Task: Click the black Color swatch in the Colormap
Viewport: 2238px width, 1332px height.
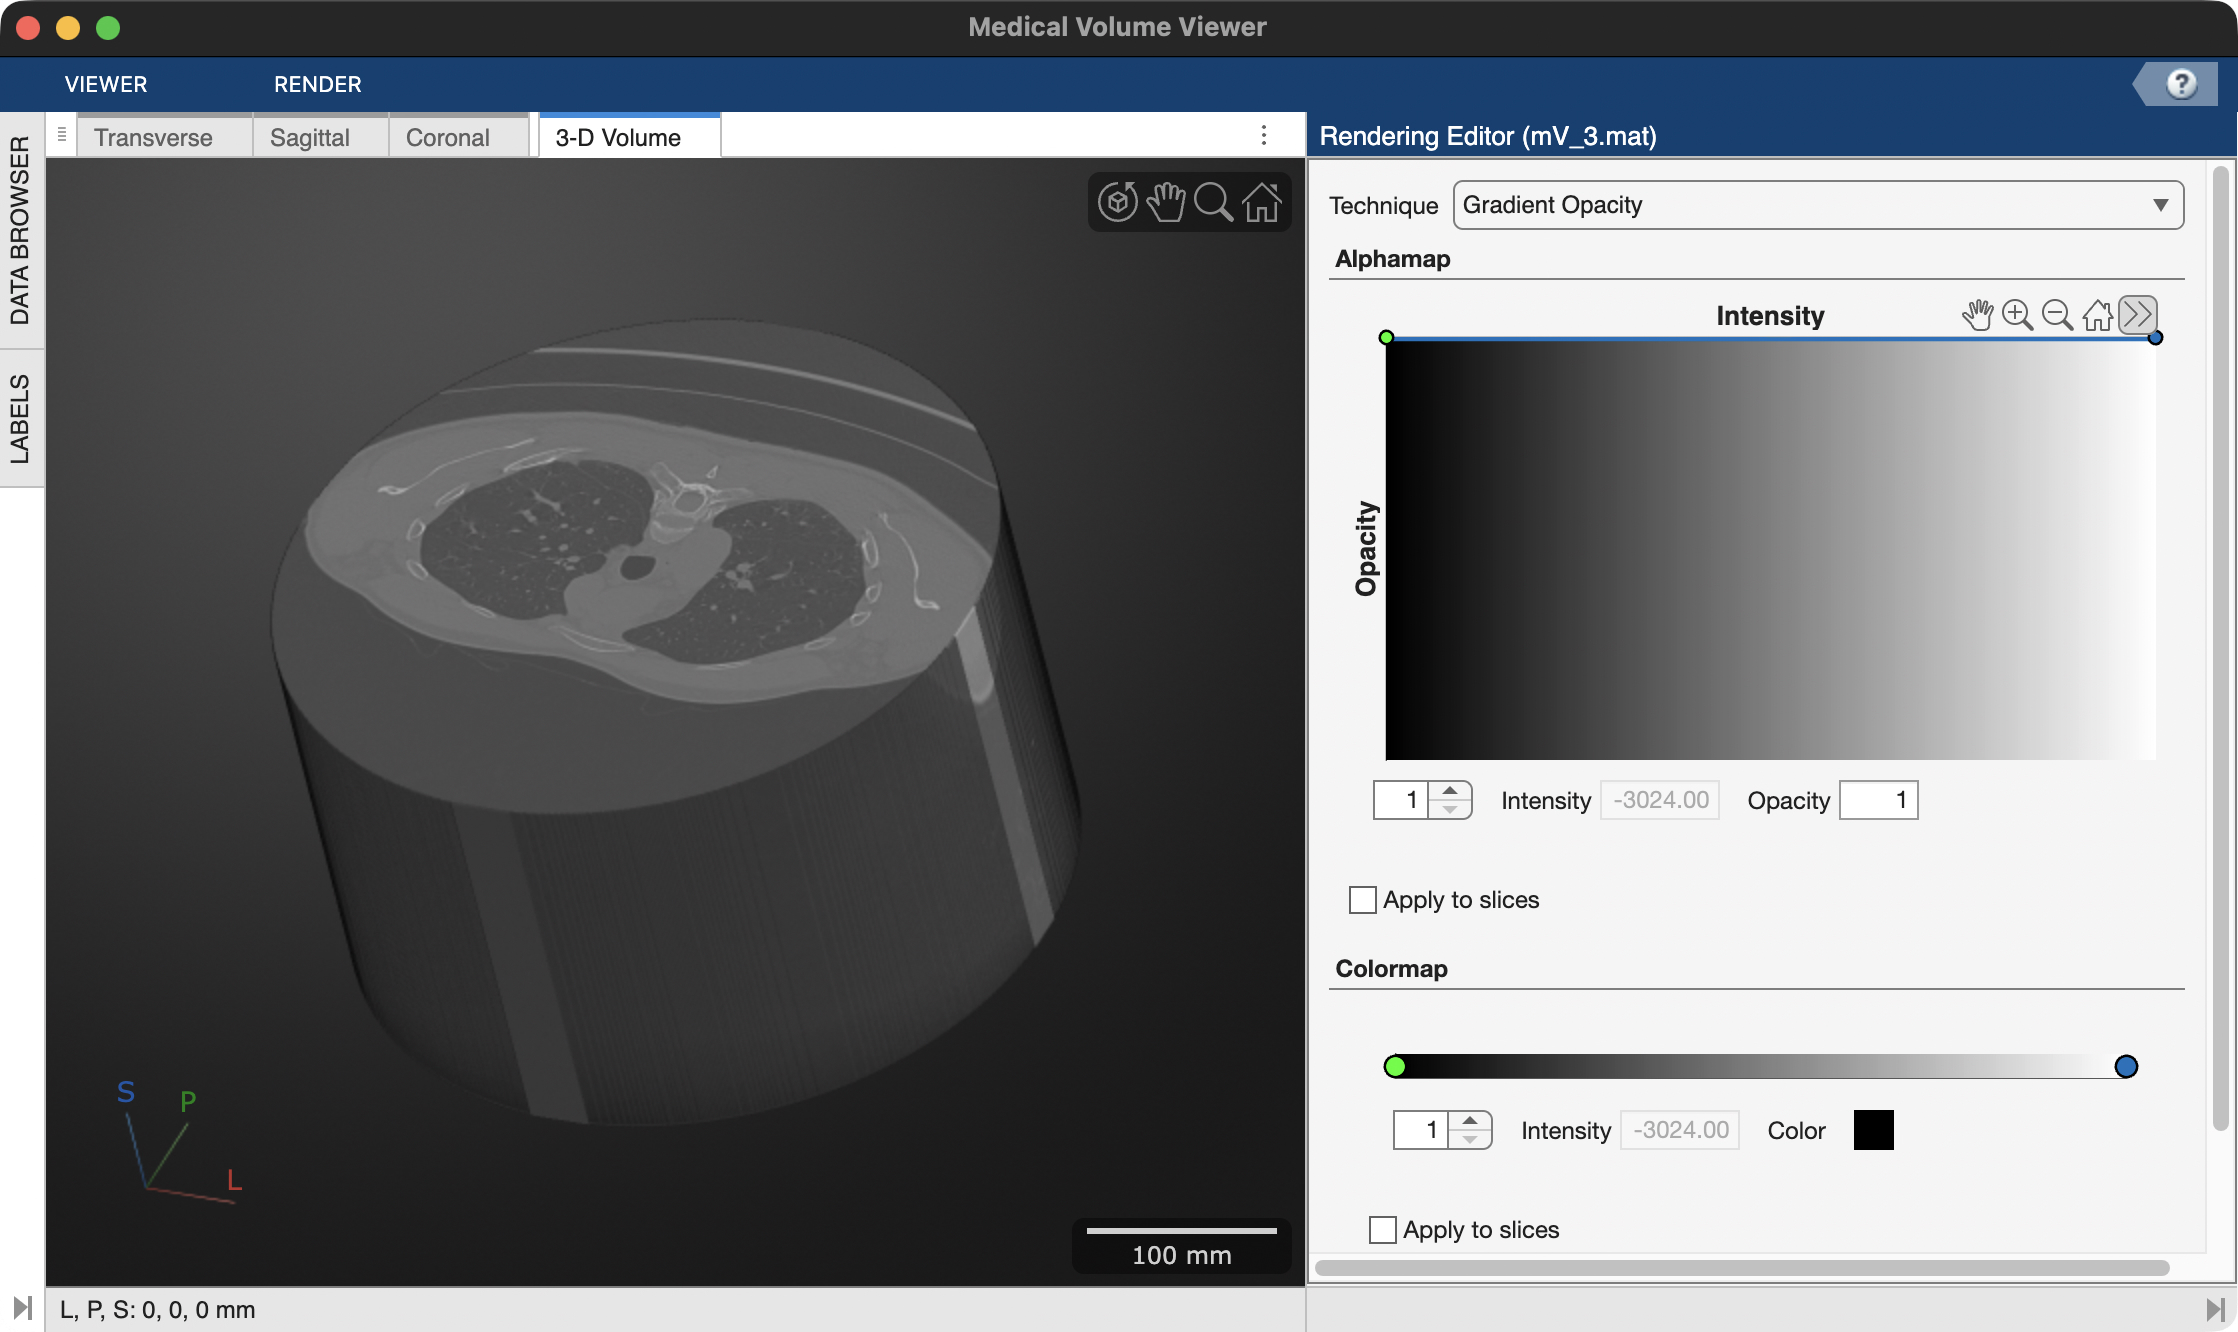Action: 1872,1129
